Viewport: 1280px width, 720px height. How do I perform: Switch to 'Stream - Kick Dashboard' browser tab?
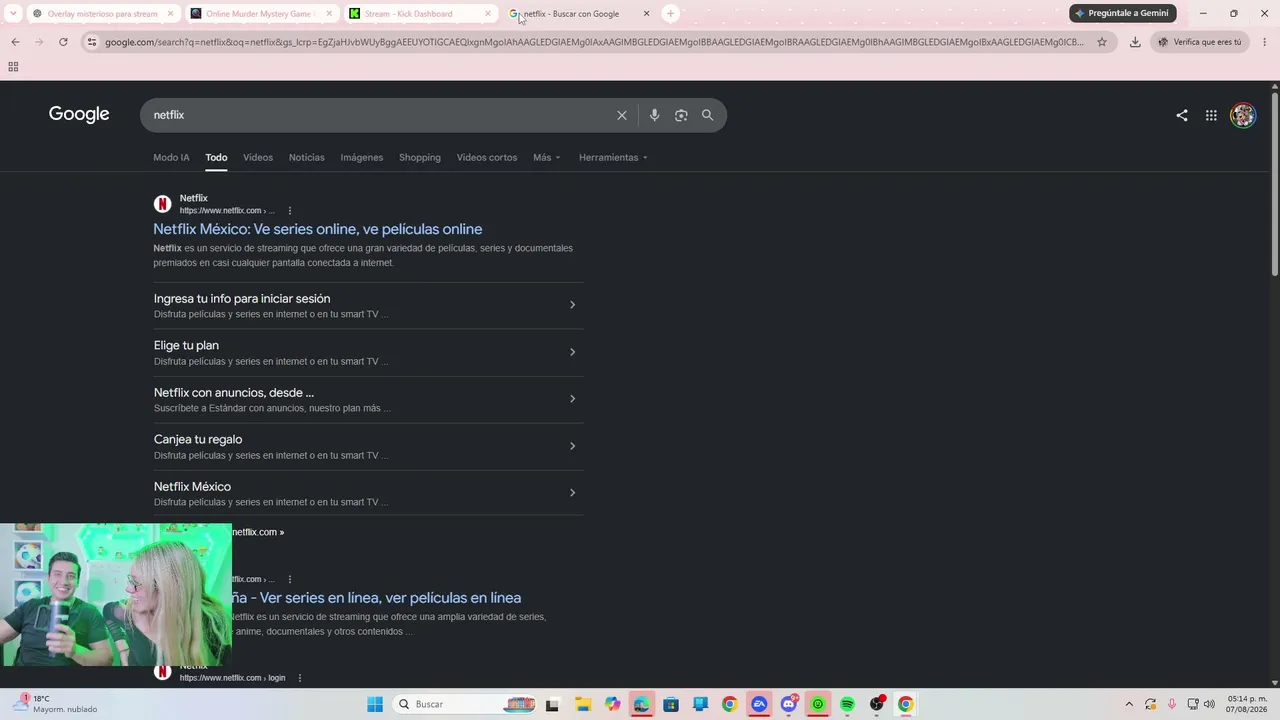pyautogui.click(x=420, y=14)
